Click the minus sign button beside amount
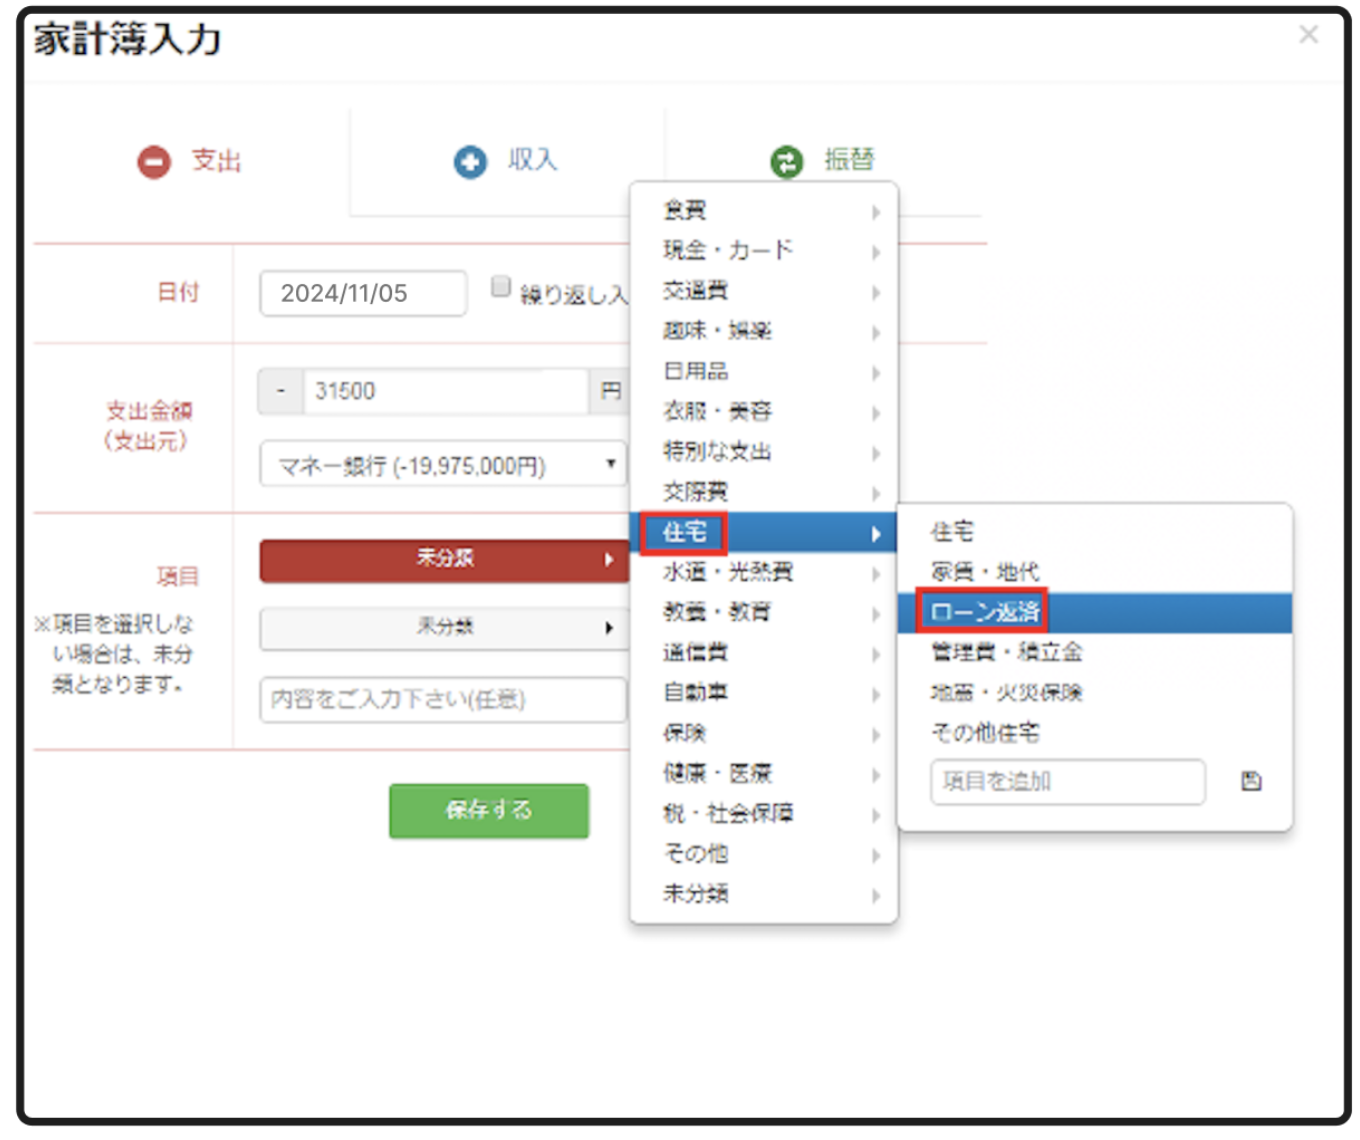Viewport: 1360px width, 1140px height. point(281,391)
